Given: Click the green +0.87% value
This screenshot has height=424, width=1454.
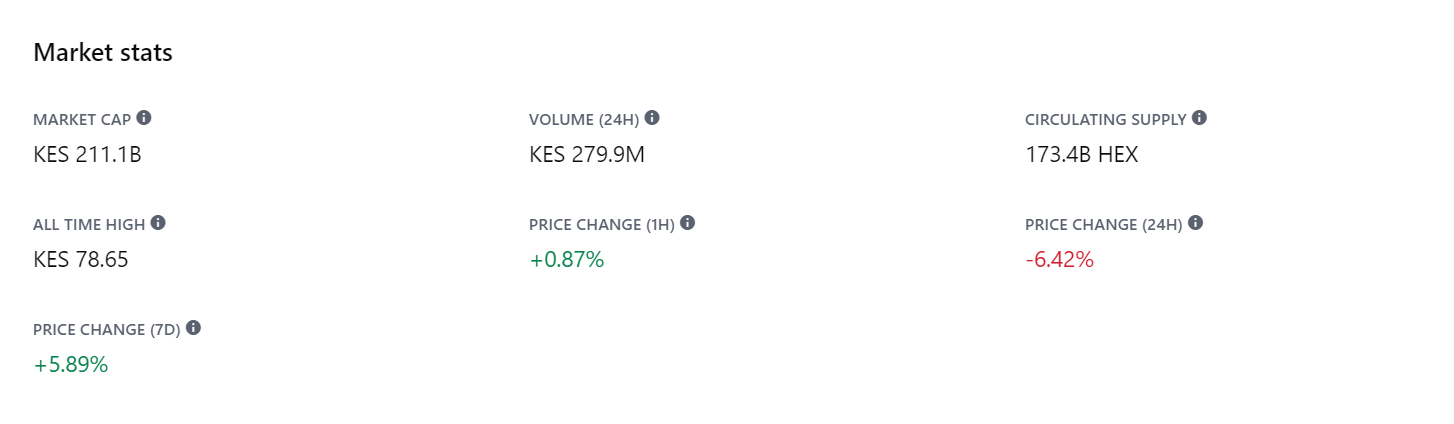Looking at the screenshot, I should click(x=567, y=260).
